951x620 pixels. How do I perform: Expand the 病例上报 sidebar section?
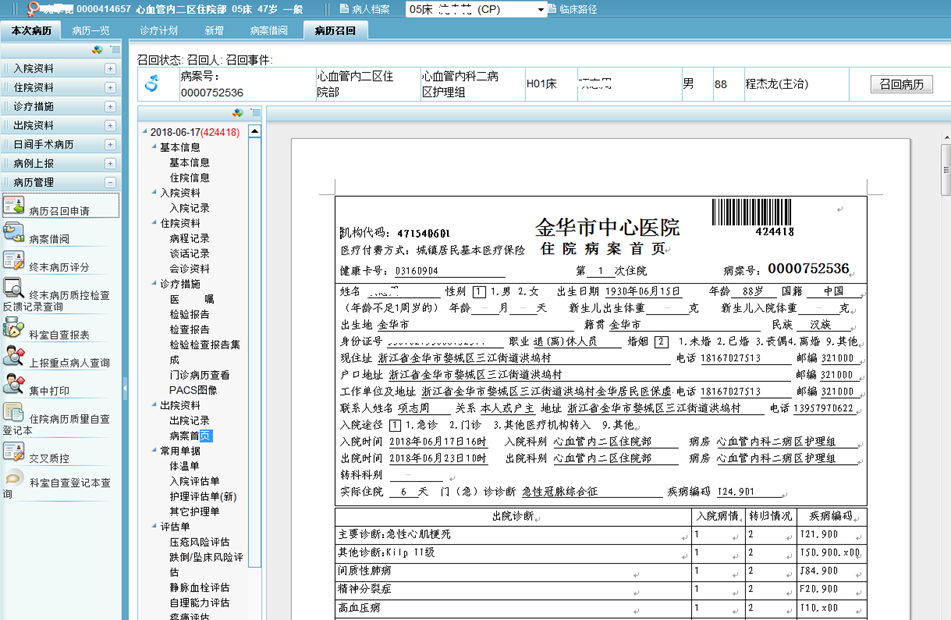tap(110, 163)
